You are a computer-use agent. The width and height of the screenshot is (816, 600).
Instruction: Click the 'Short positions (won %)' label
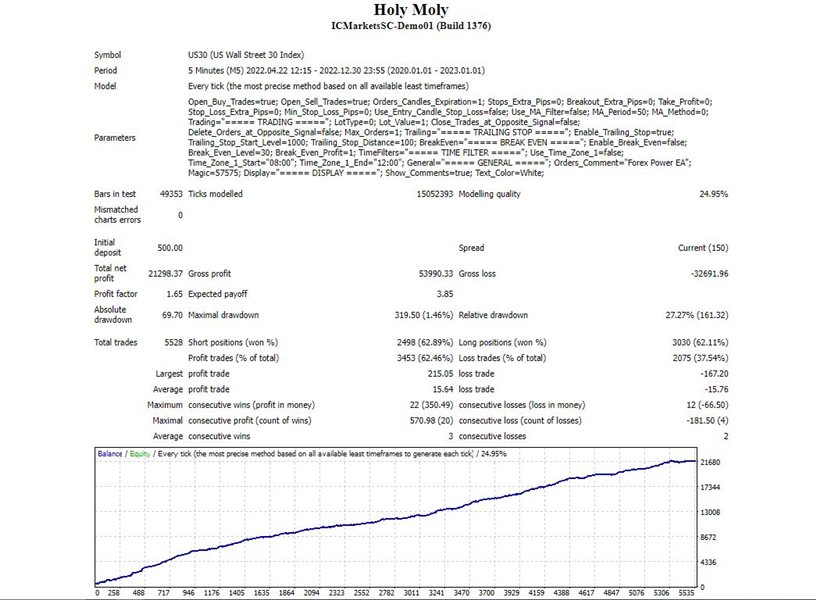click(x=233, y=342)
